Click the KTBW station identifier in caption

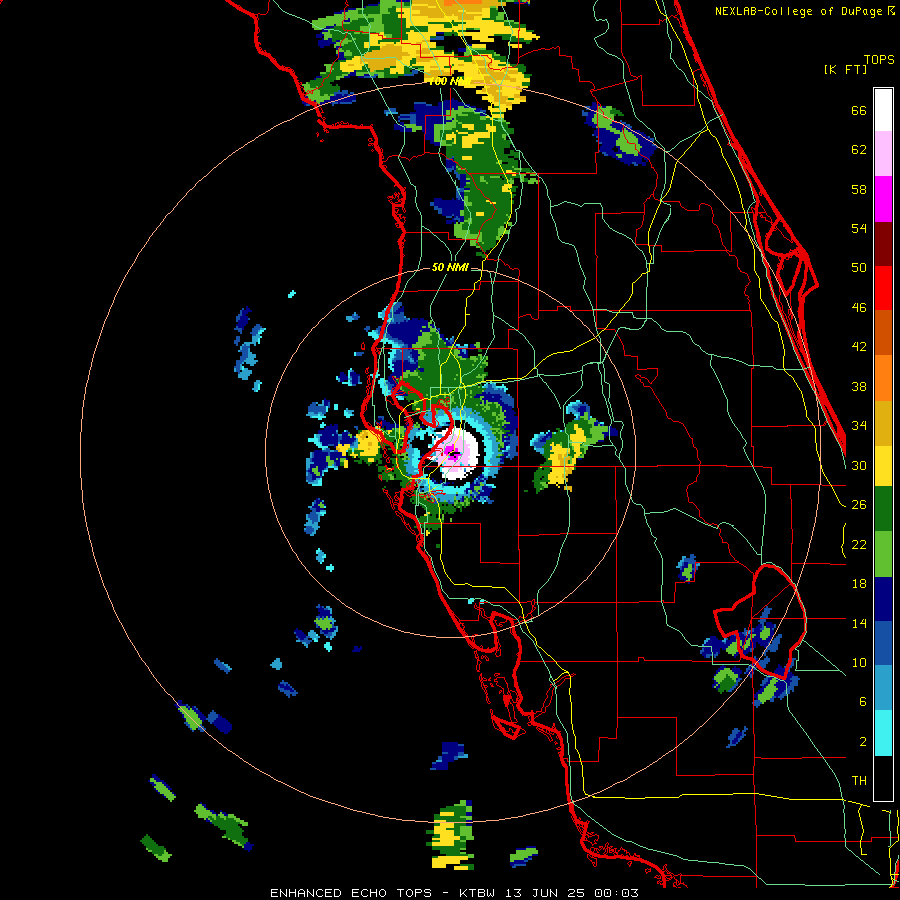coord(476,893)
